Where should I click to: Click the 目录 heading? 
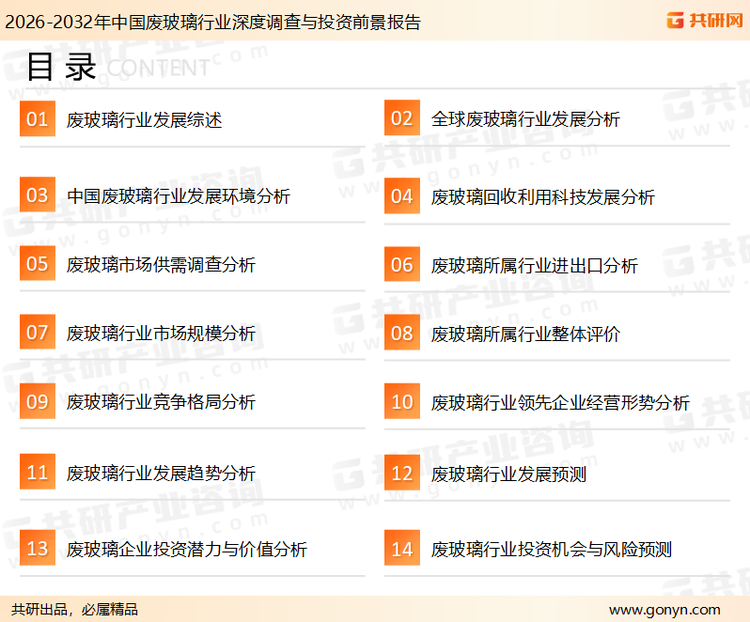[61, 67]
